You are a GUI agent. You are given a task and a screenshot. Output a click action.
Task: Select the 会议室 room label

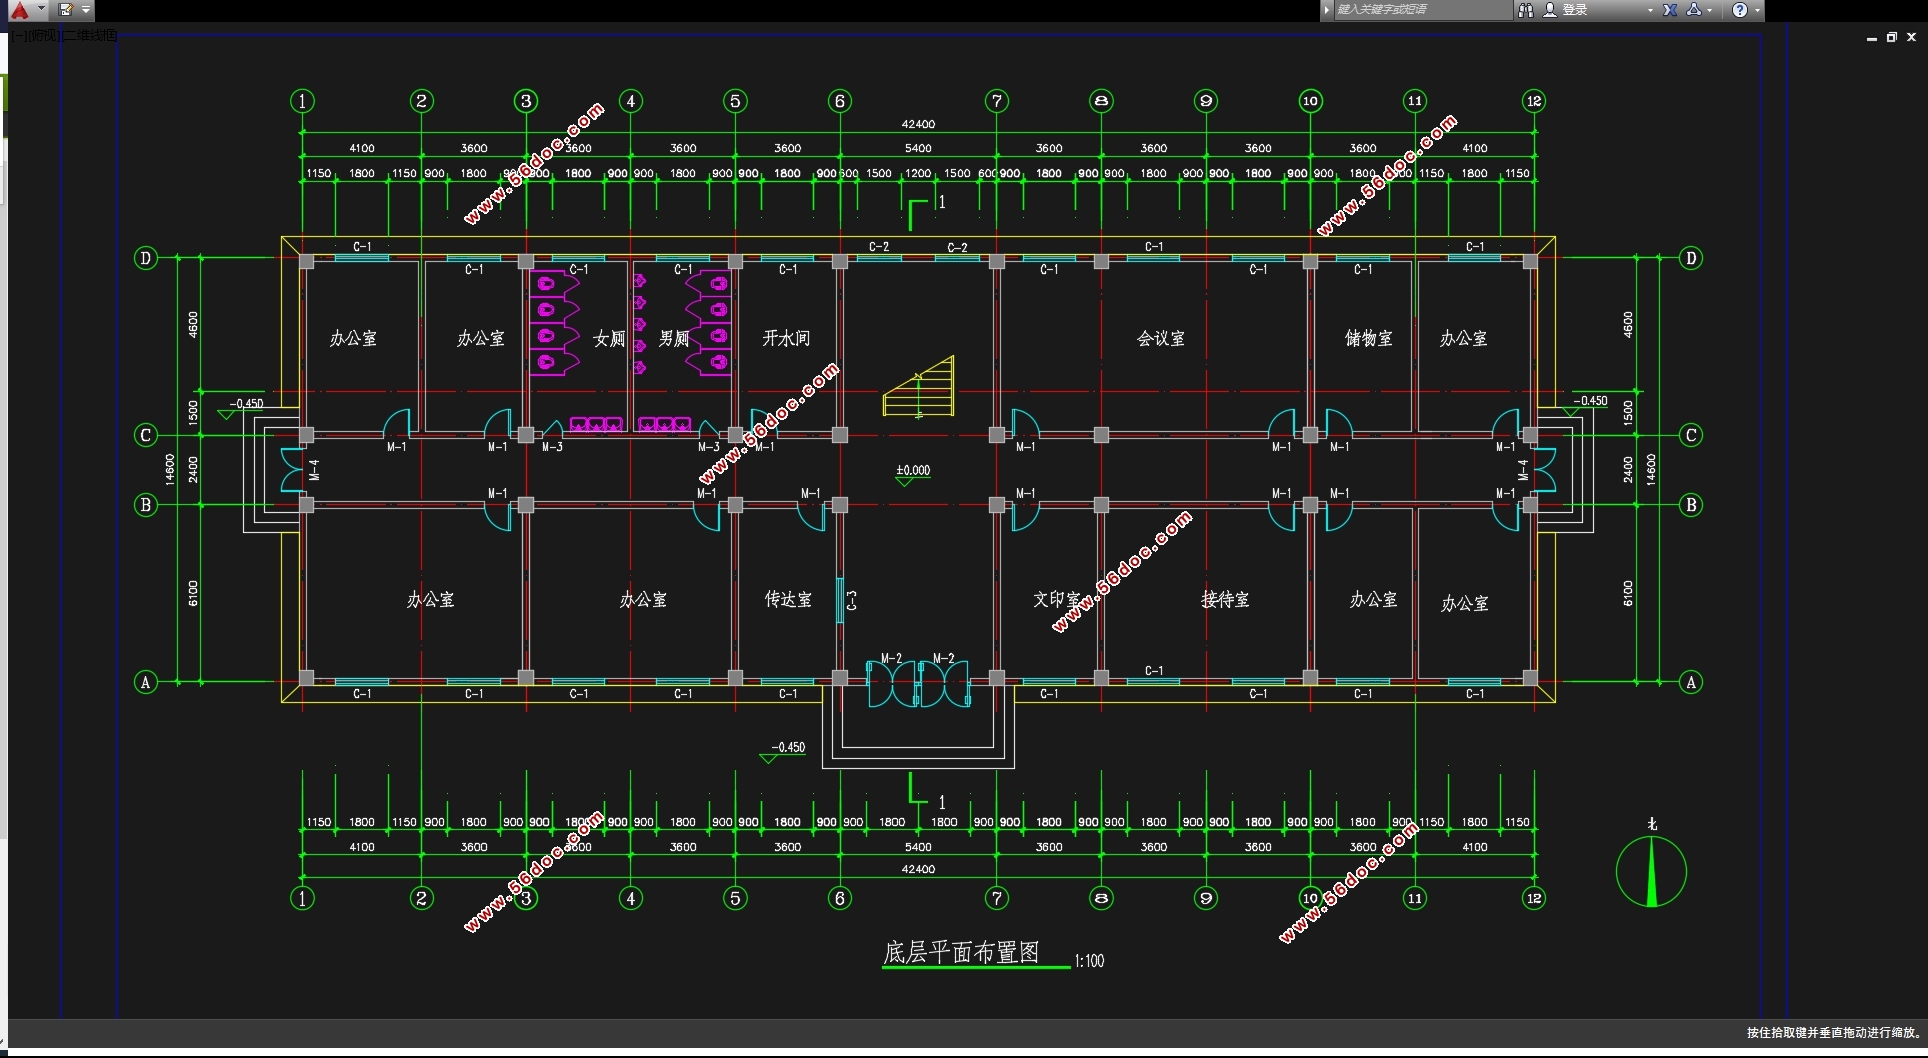1161,339
